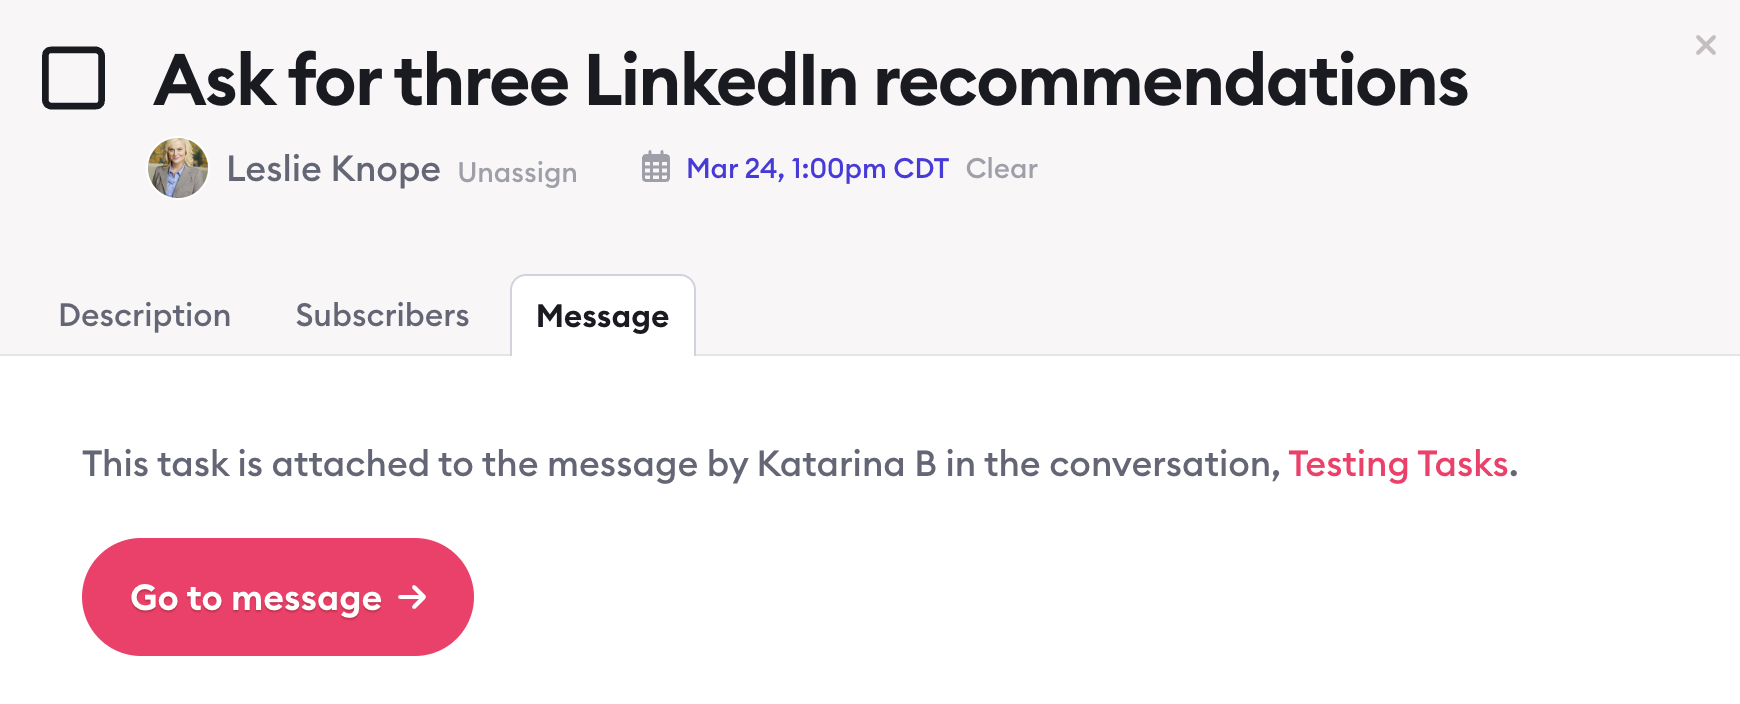Select the assignee name Leslie Knope
The height and width of the screenshot is (704, 1740).
pyautogui.click(x=333, y=169)
